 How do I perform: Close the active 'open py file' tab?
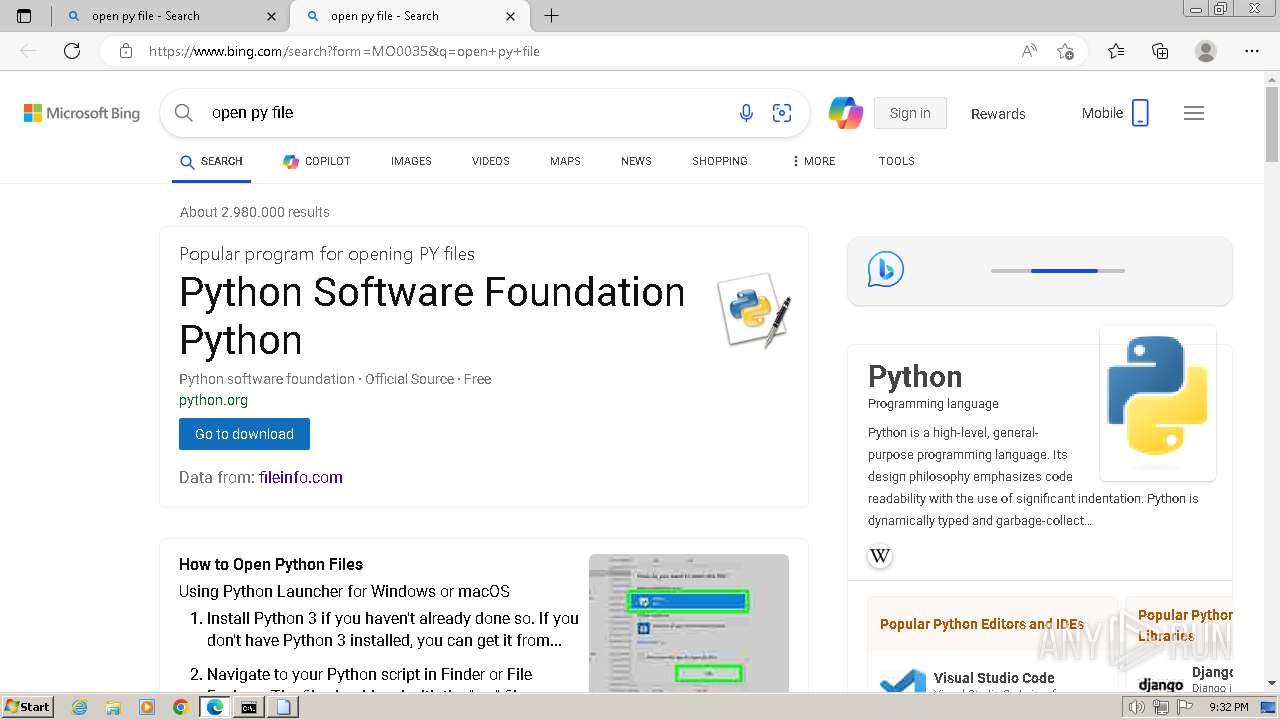[x=511, y=16]
